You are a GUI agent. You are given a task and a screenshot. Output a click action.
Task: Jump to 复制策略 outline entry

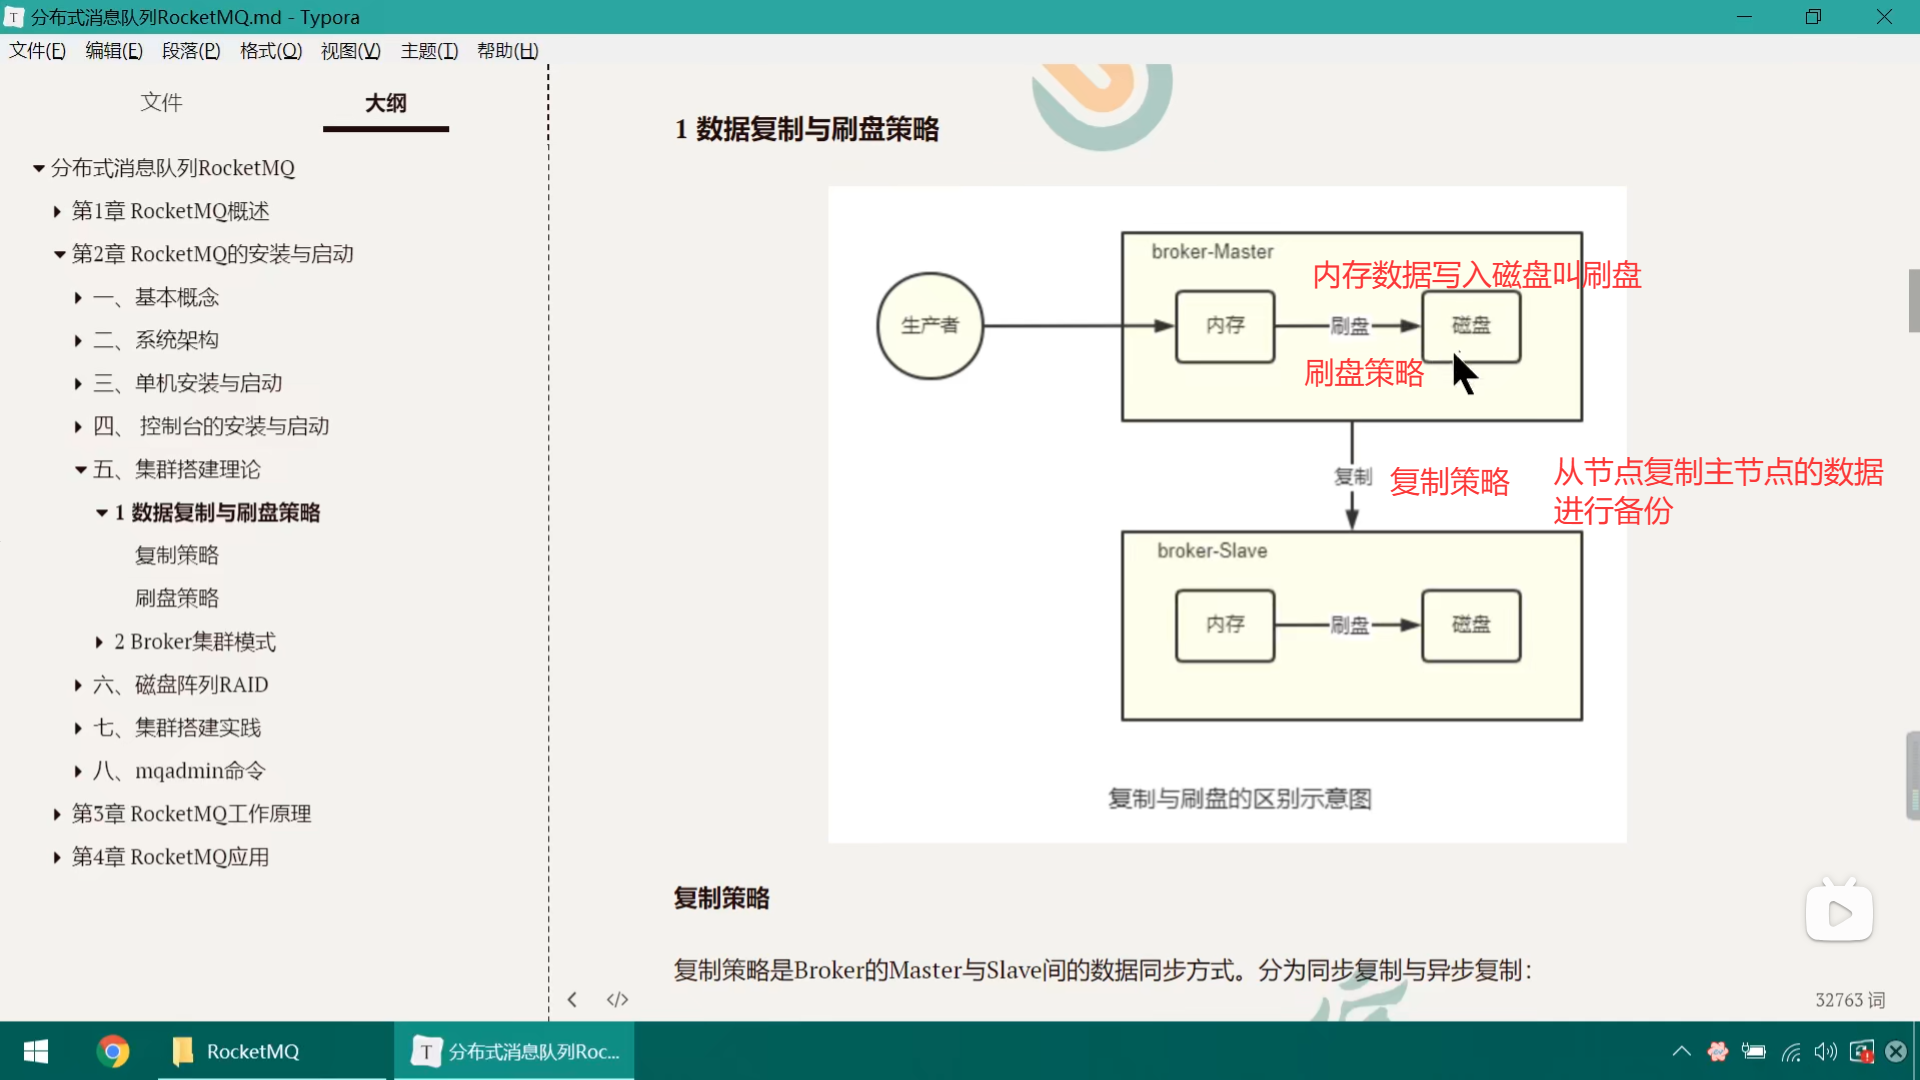(x=177, y=555)
